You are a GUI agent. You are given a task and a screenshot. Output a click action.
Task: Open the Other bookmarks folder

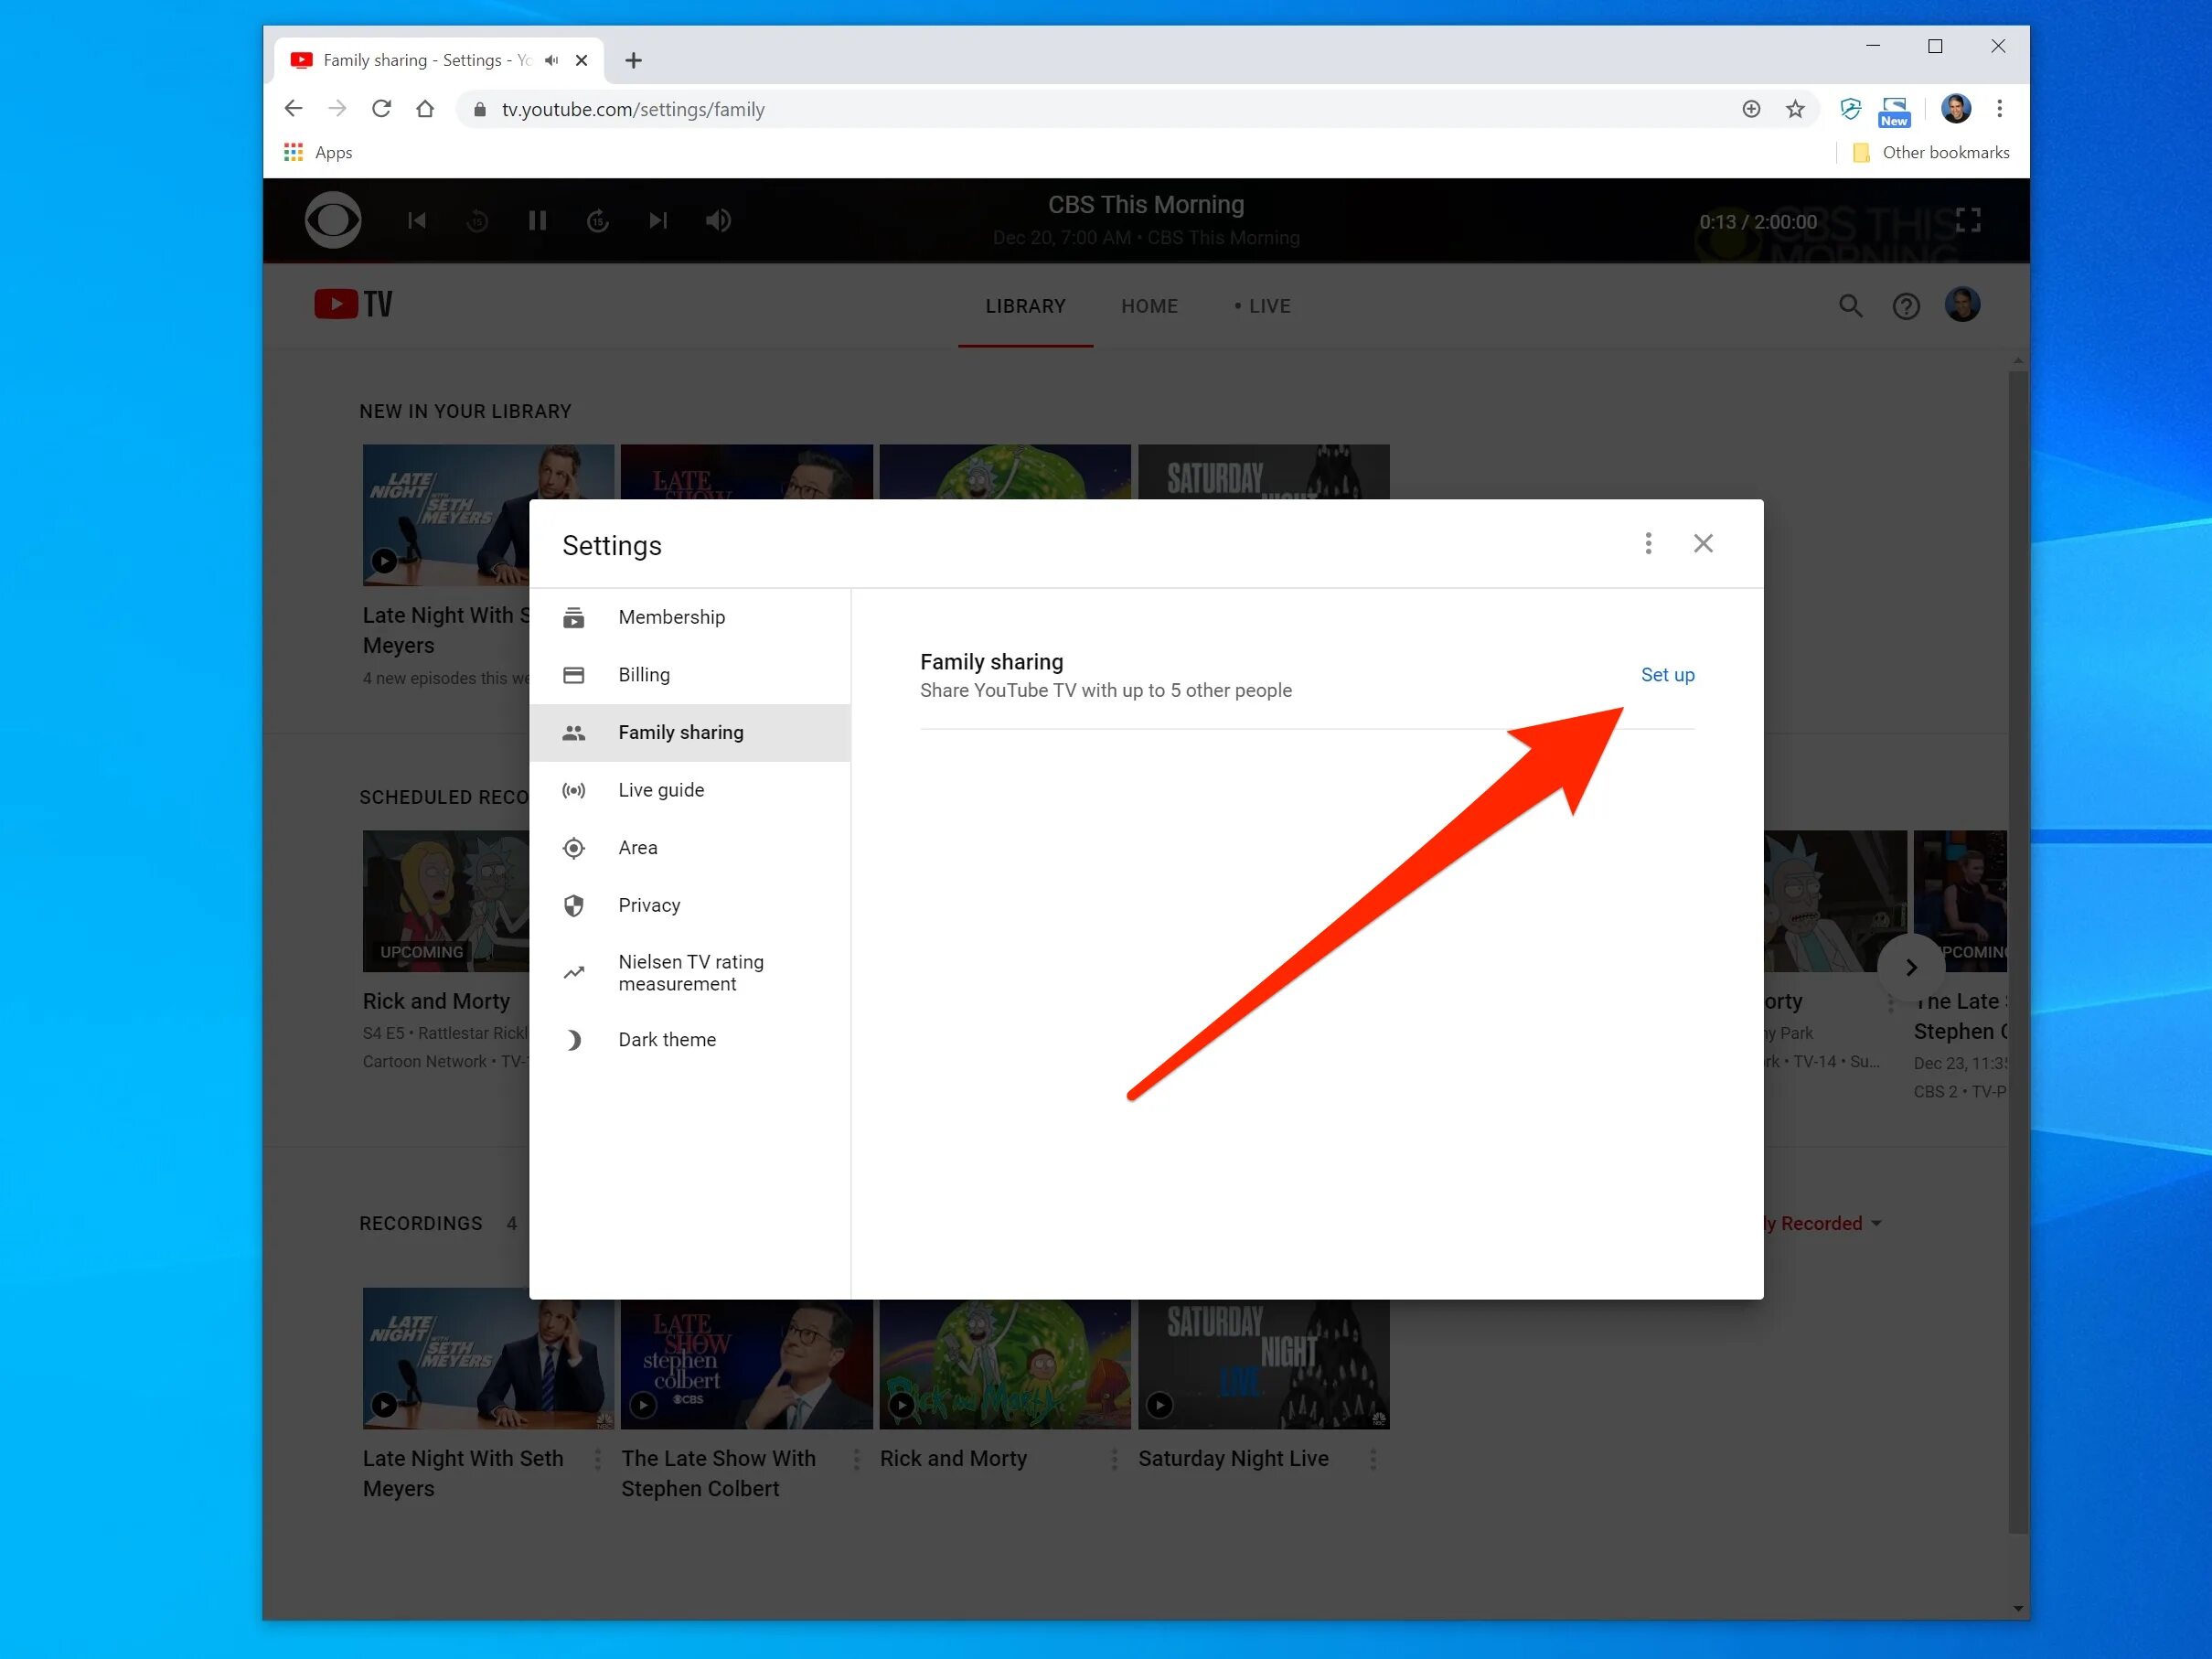tap(1931, 152)
